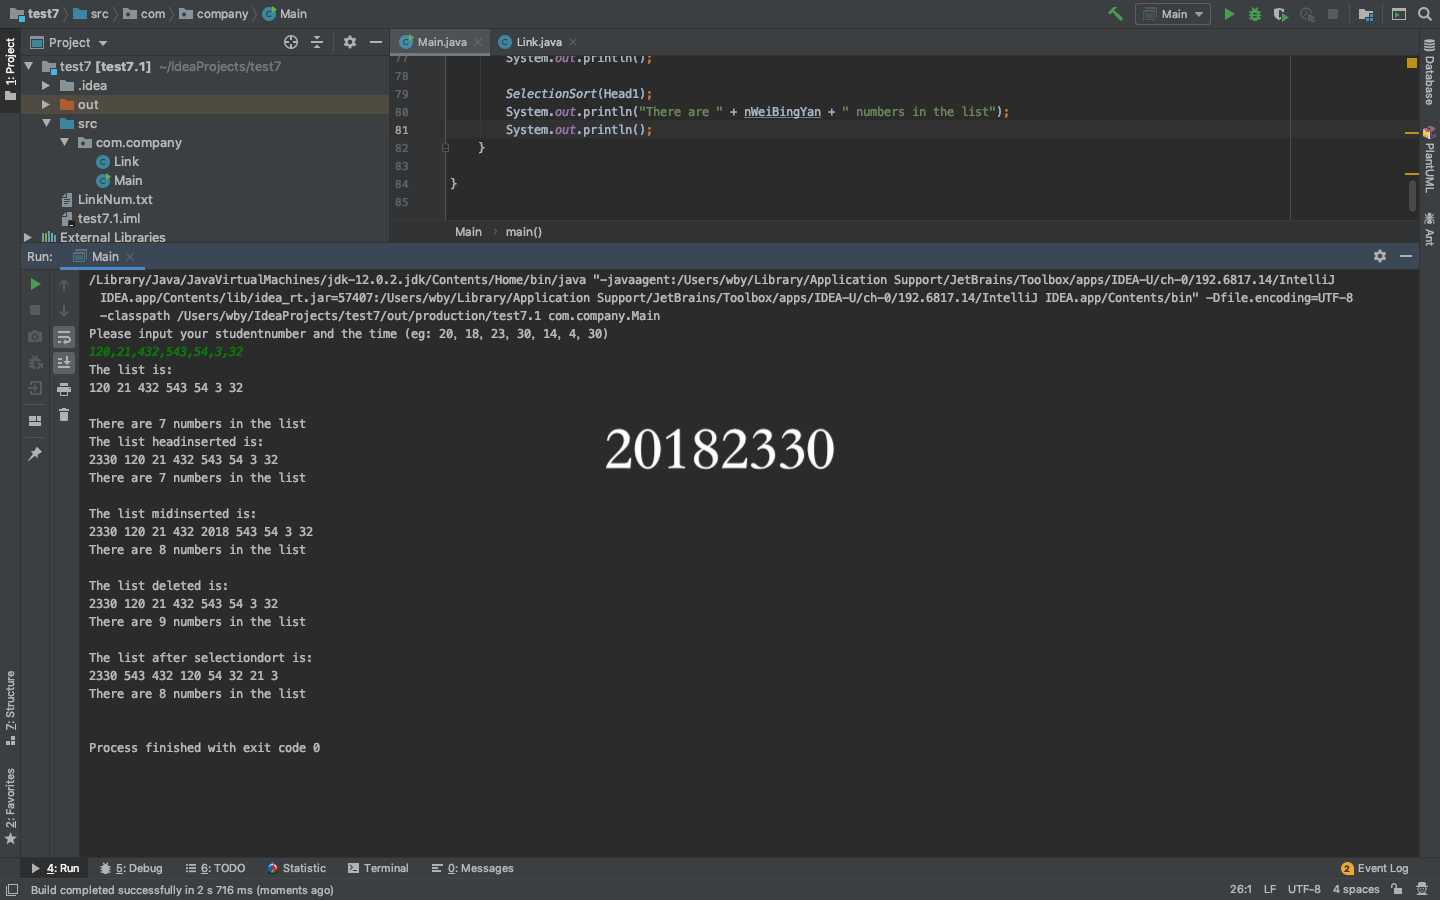Viewport: 1440px width, 900px height.
Task: Switch to Main.java editor tab
Action: pyautogui.click(x=441, y=42)
